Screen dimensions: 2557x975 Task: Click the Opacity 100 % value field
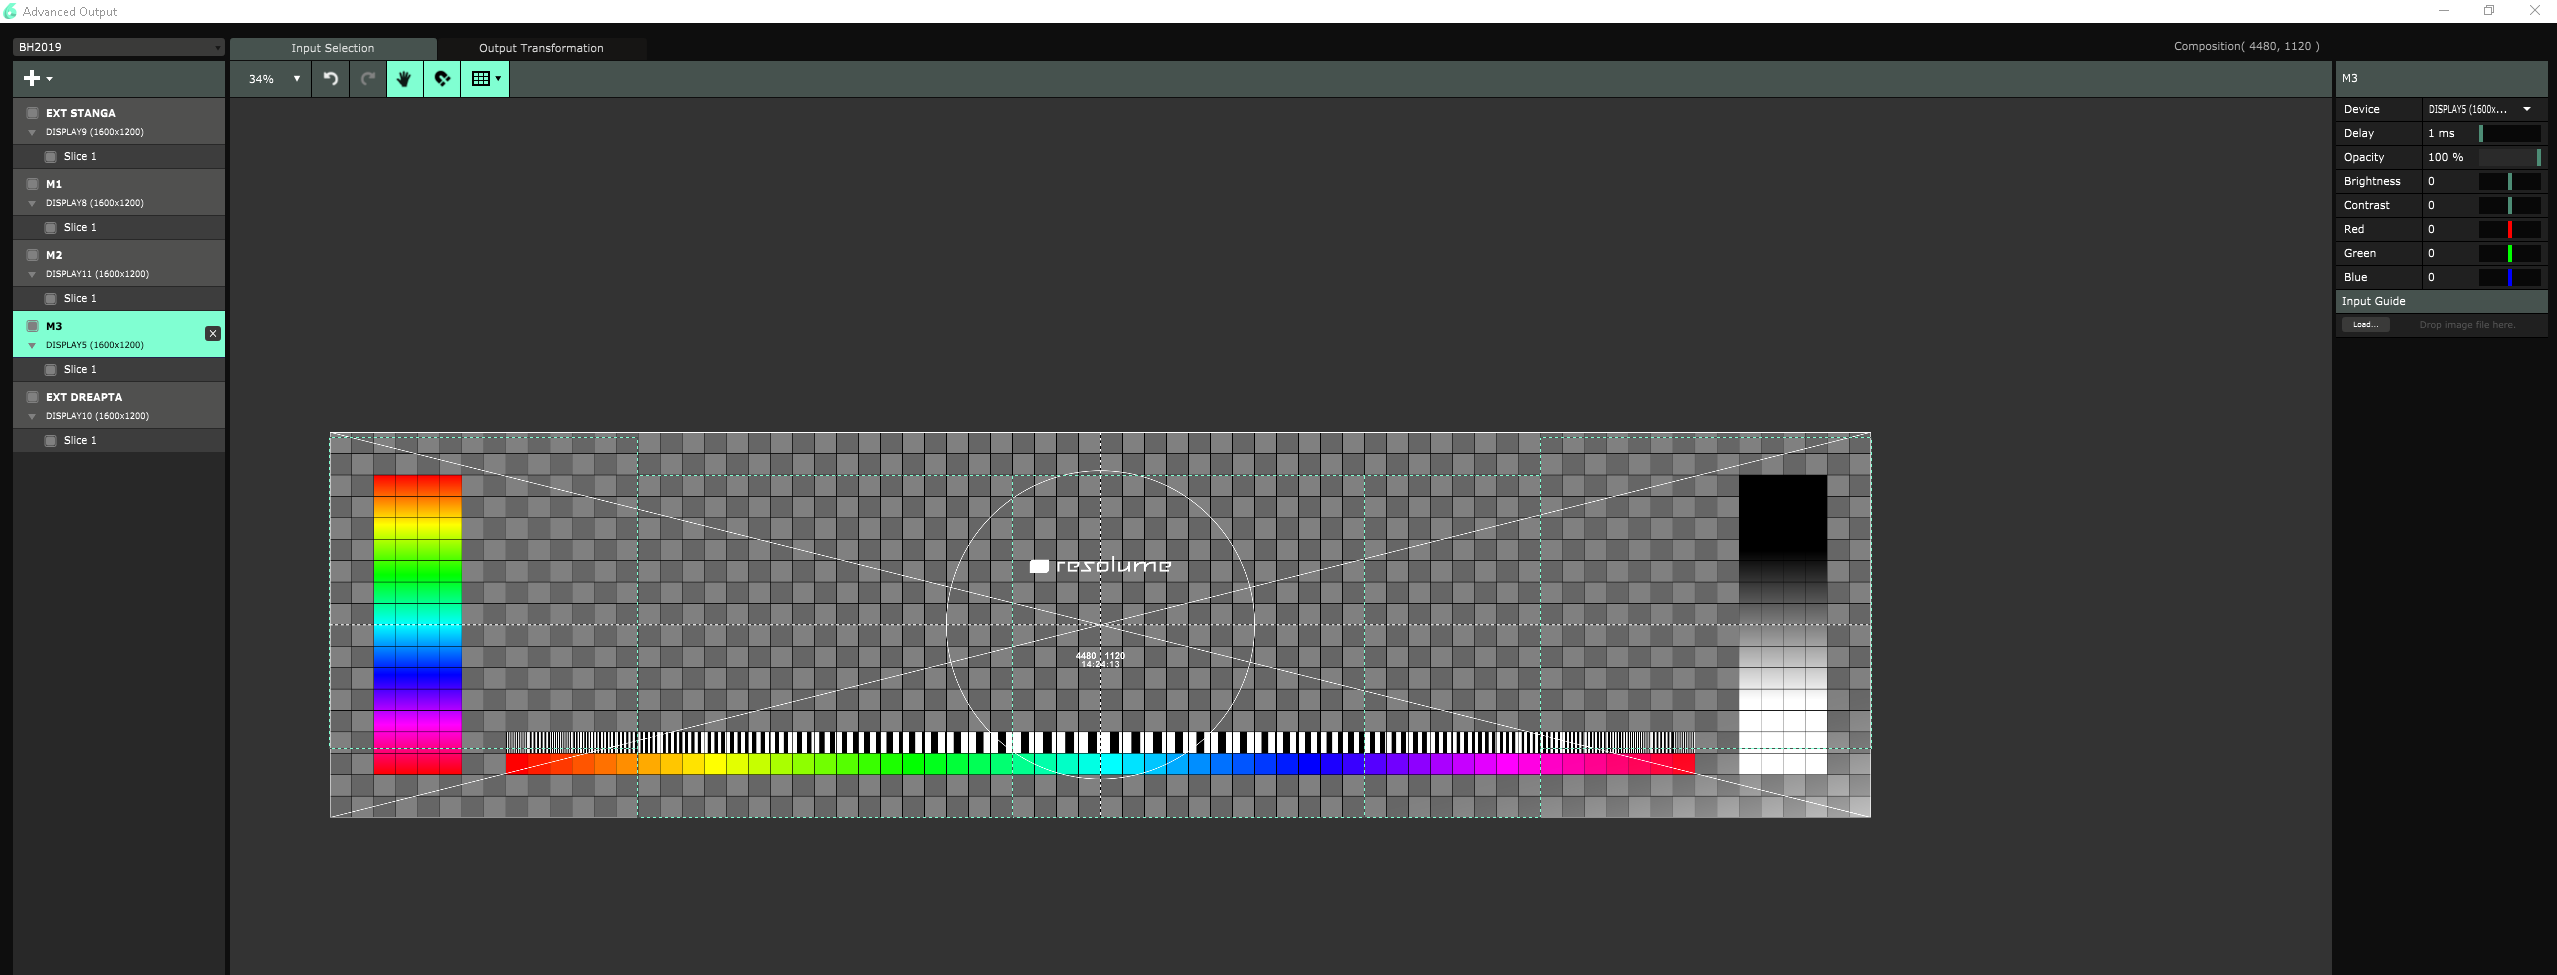tap(2446, 157)
